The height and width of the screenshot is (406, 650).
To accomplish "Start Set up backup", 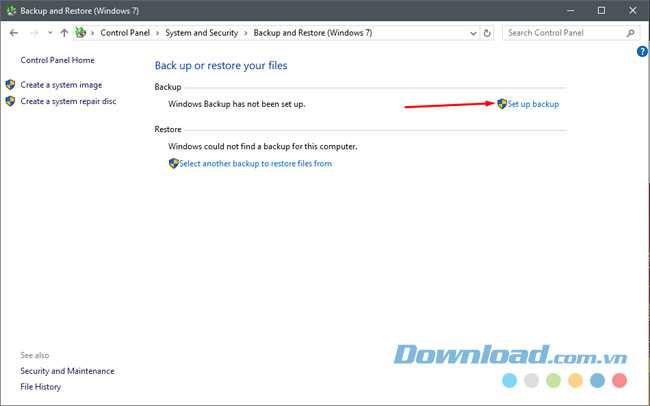I will [533, 104].
